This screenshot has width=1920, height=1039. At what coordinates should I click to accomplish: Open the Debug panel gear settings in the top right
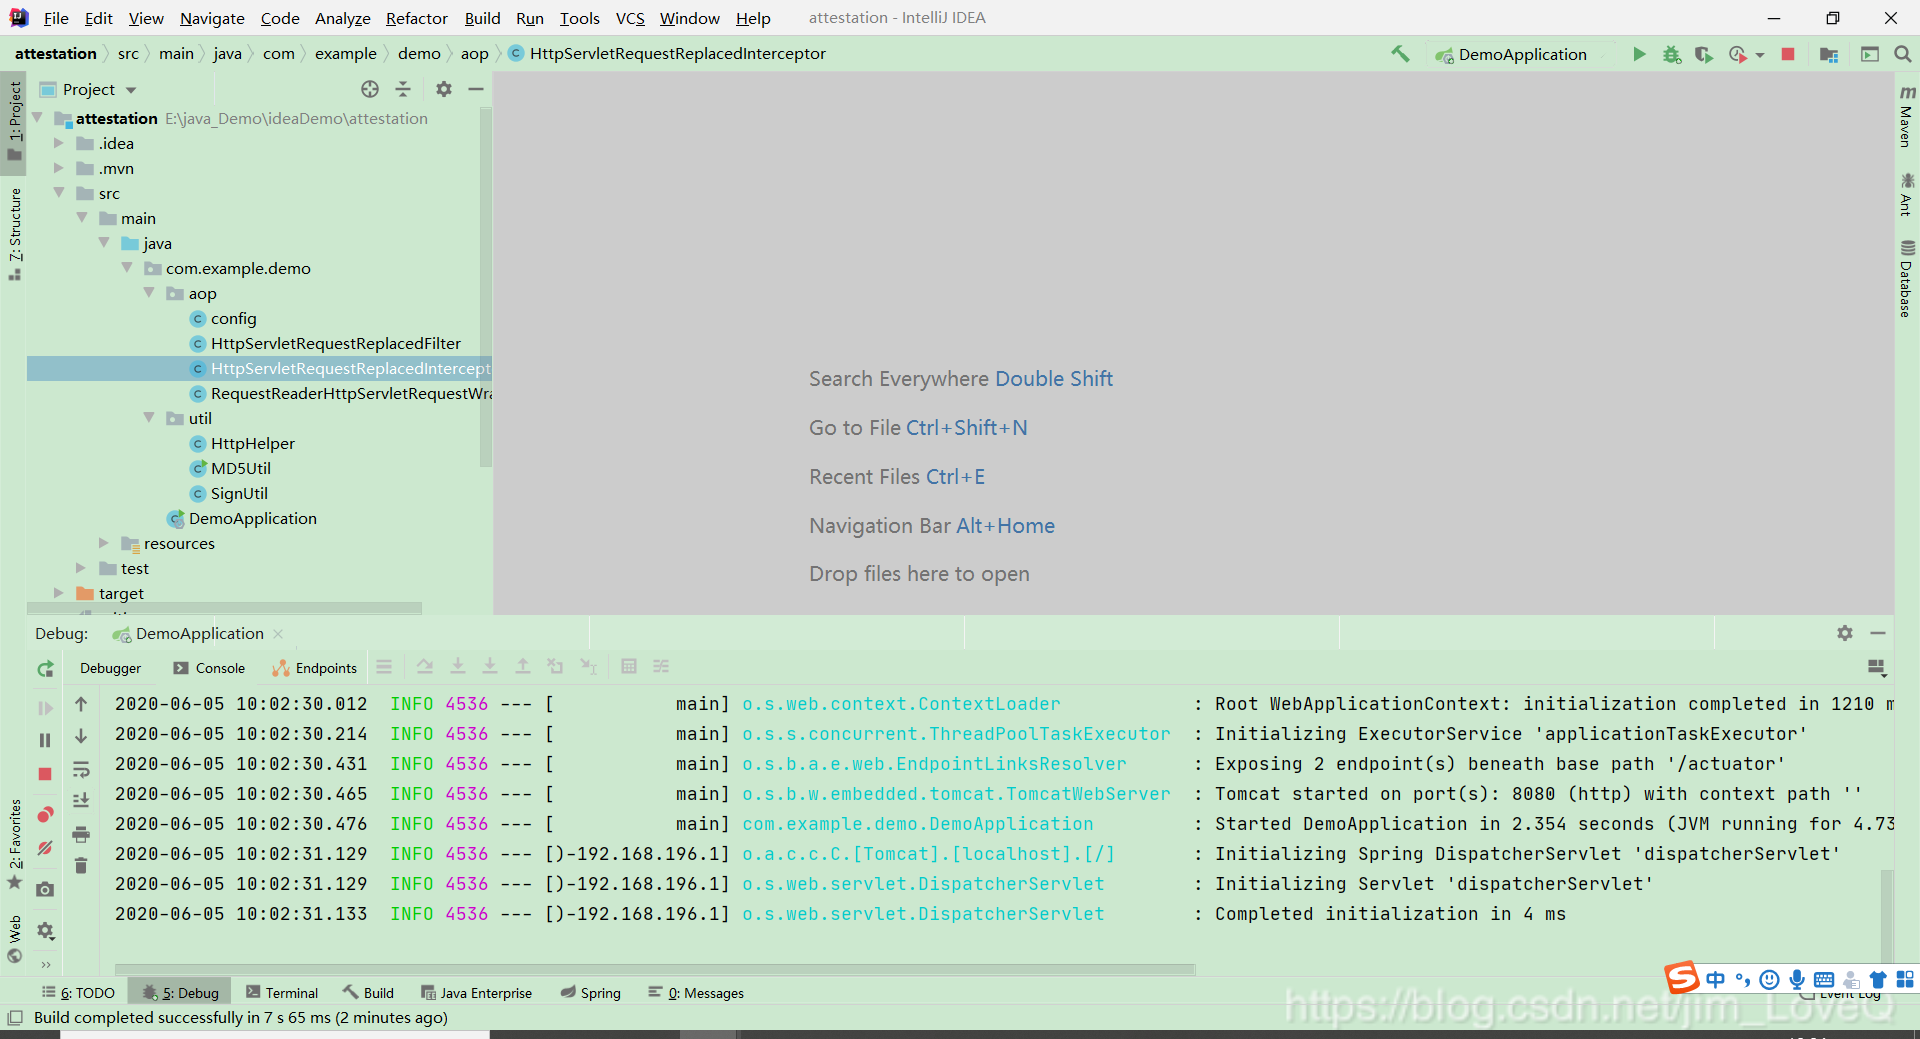1845,633
